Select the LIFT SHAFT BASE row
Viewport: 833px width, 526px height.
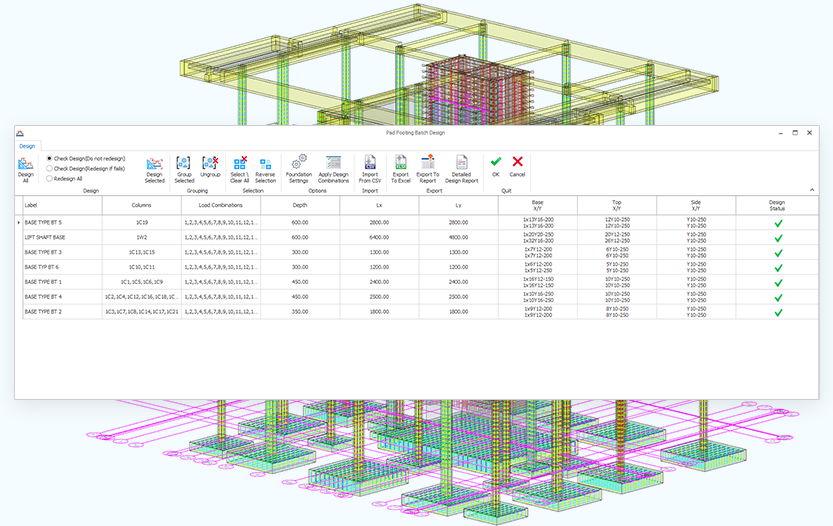click(x=420, y=237)
